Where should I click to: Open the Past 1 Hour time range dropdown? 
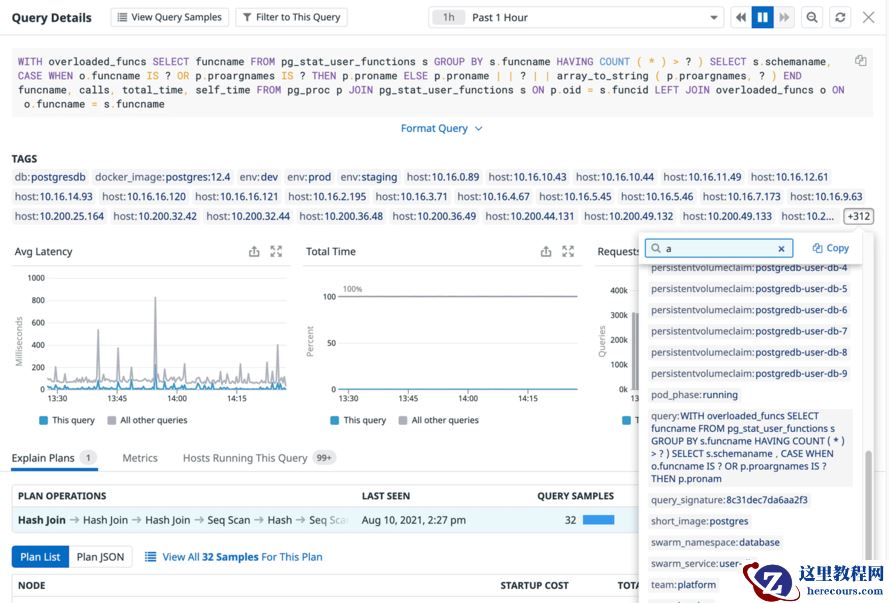click(575, 18)
